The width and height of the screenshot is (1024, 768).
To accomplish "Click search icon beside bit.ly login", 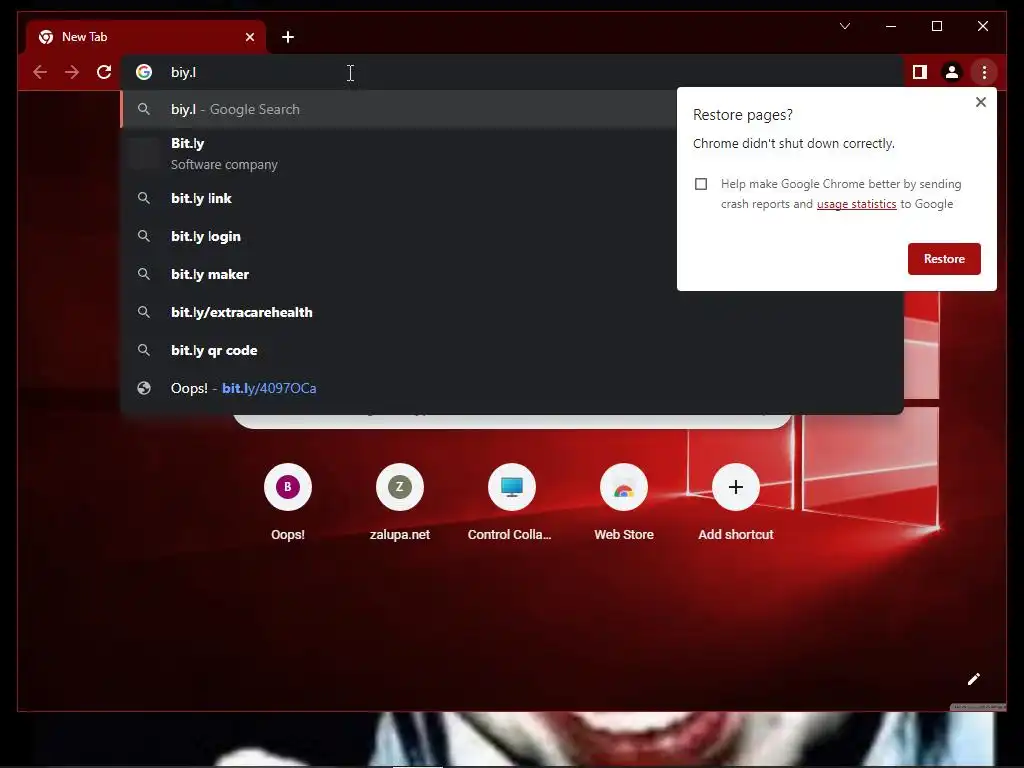I will coord(144,236).
